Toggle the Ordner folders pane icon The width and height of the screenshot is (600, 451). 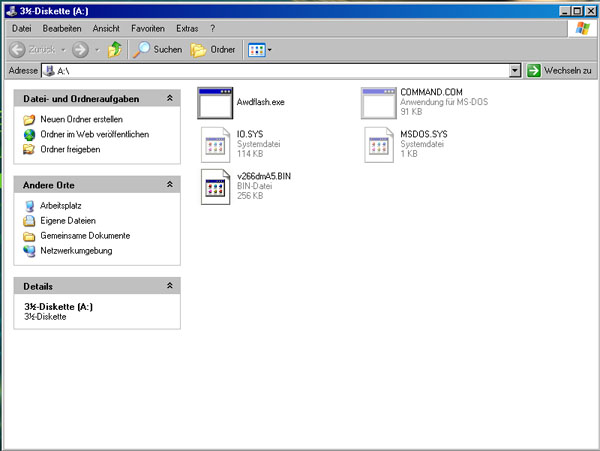pyautogui.click(x=199, y=50)
